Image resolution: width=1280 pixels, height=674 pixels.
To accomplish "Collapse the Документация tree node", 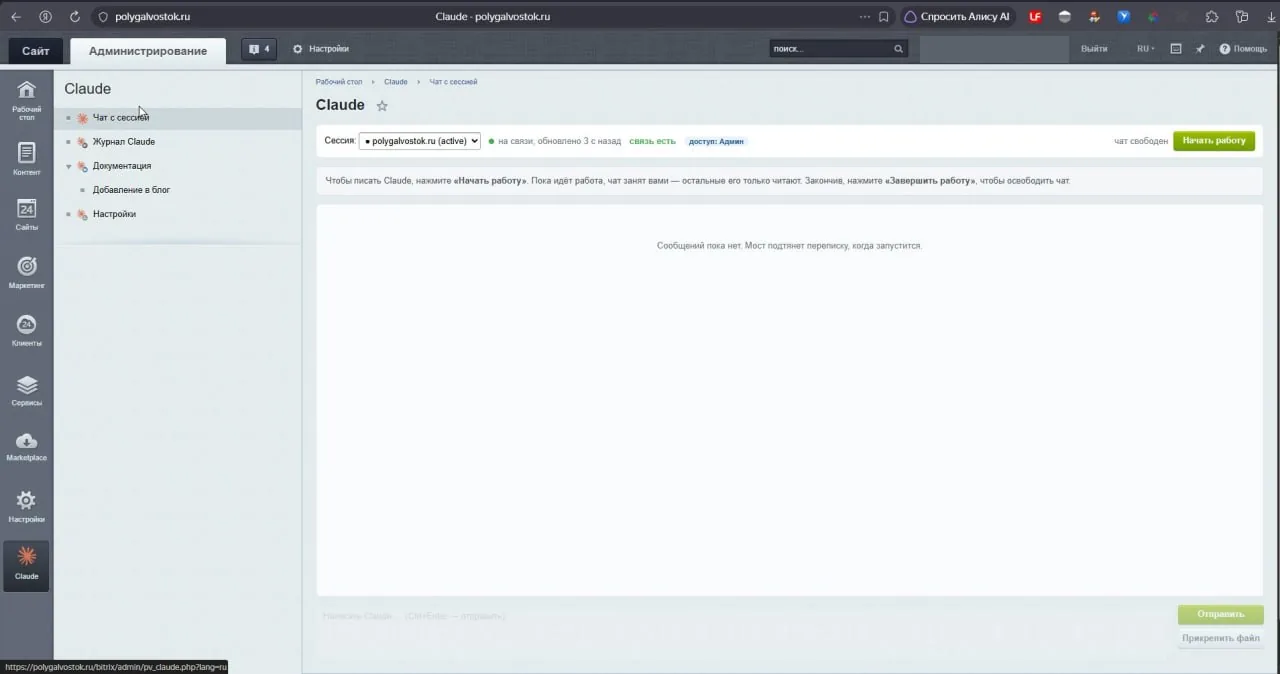I will (x=69, y=166).
